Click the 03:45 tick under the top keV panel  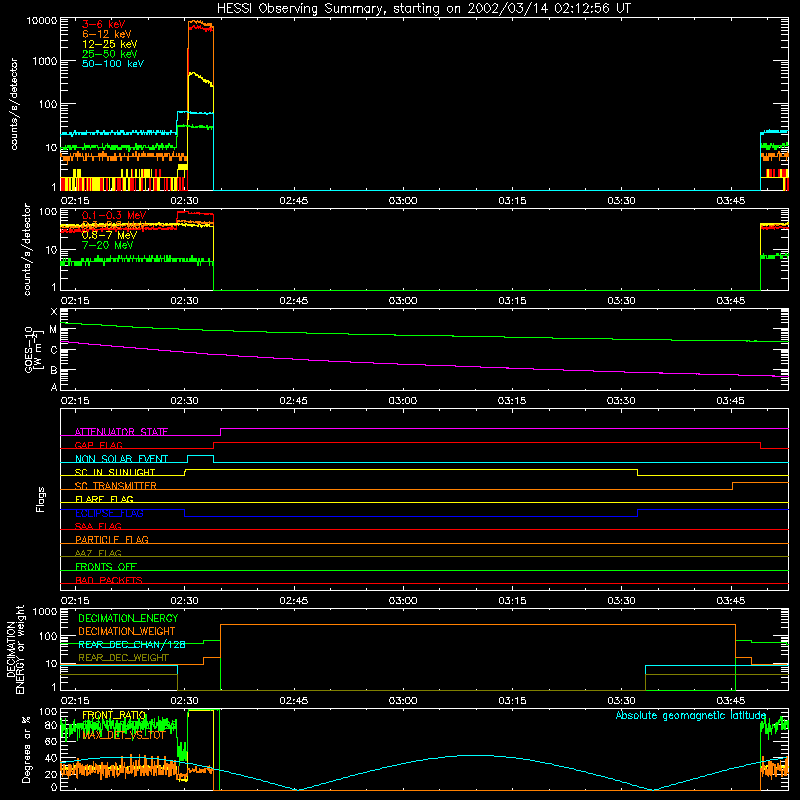[731, 201]
